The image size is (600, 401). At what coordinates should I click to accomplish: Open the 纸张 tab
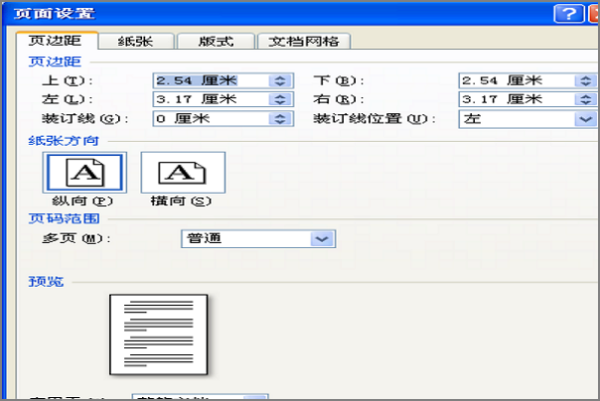click(x=135, y=41)
